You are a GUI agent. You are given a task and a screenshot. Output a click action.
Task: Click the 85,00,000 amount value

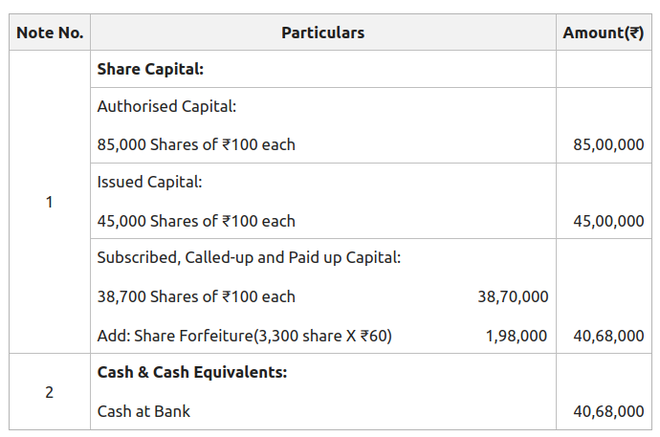pos(608,144)
